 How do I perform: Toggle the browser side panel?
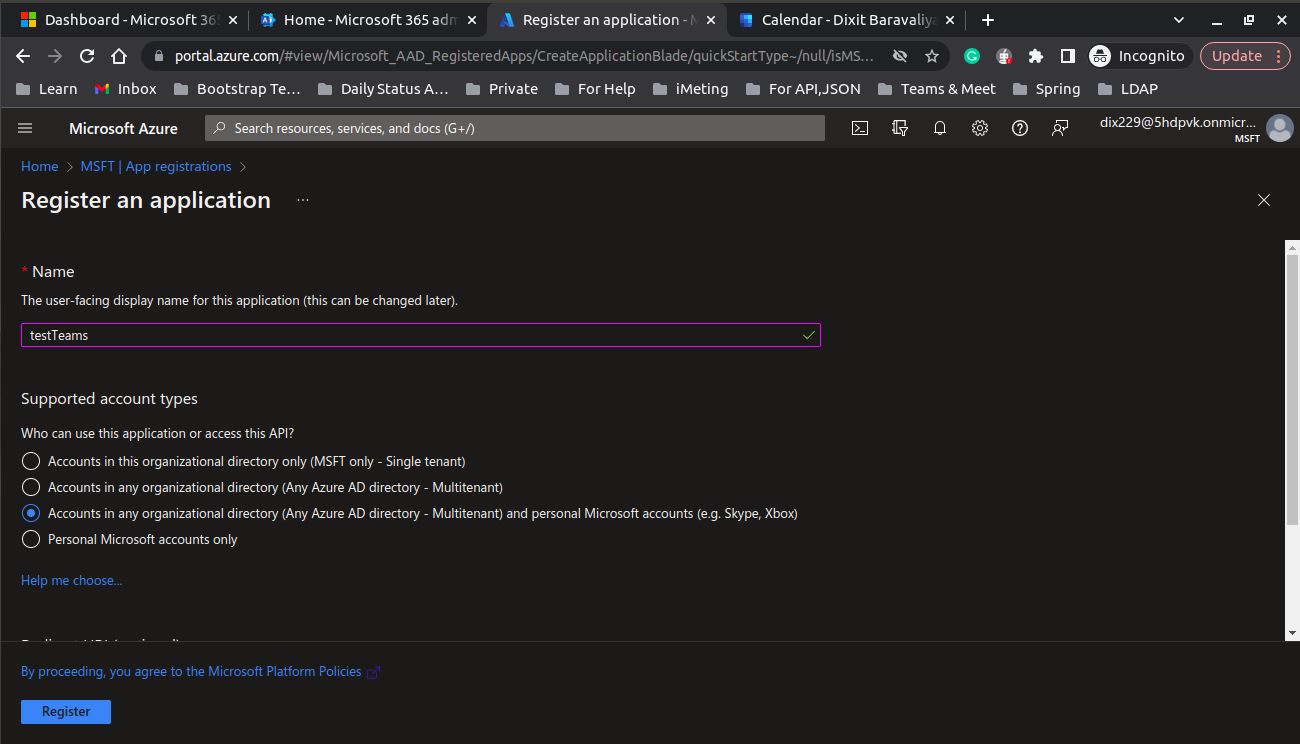pyautogui.click(x=1068, y=56)
